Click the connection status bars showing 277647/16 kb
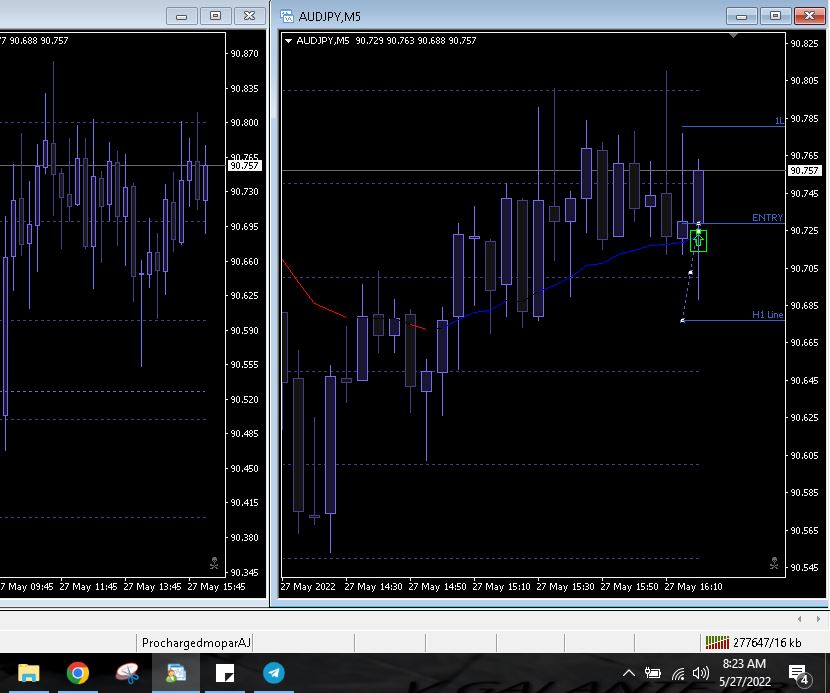This screenshot has height=693, width=830. click(717, 642)
